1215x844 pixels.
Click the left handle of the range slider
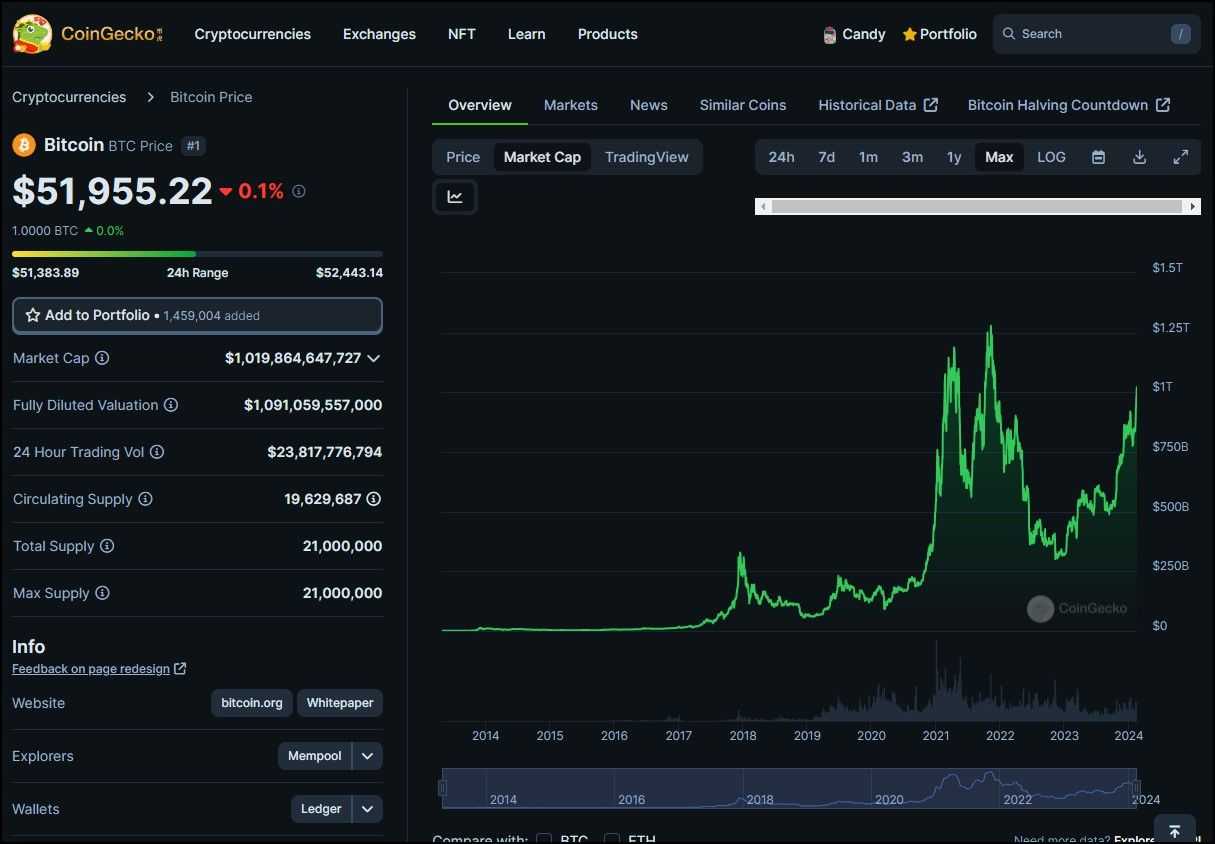pyautogui.click(x=443, y=788)
